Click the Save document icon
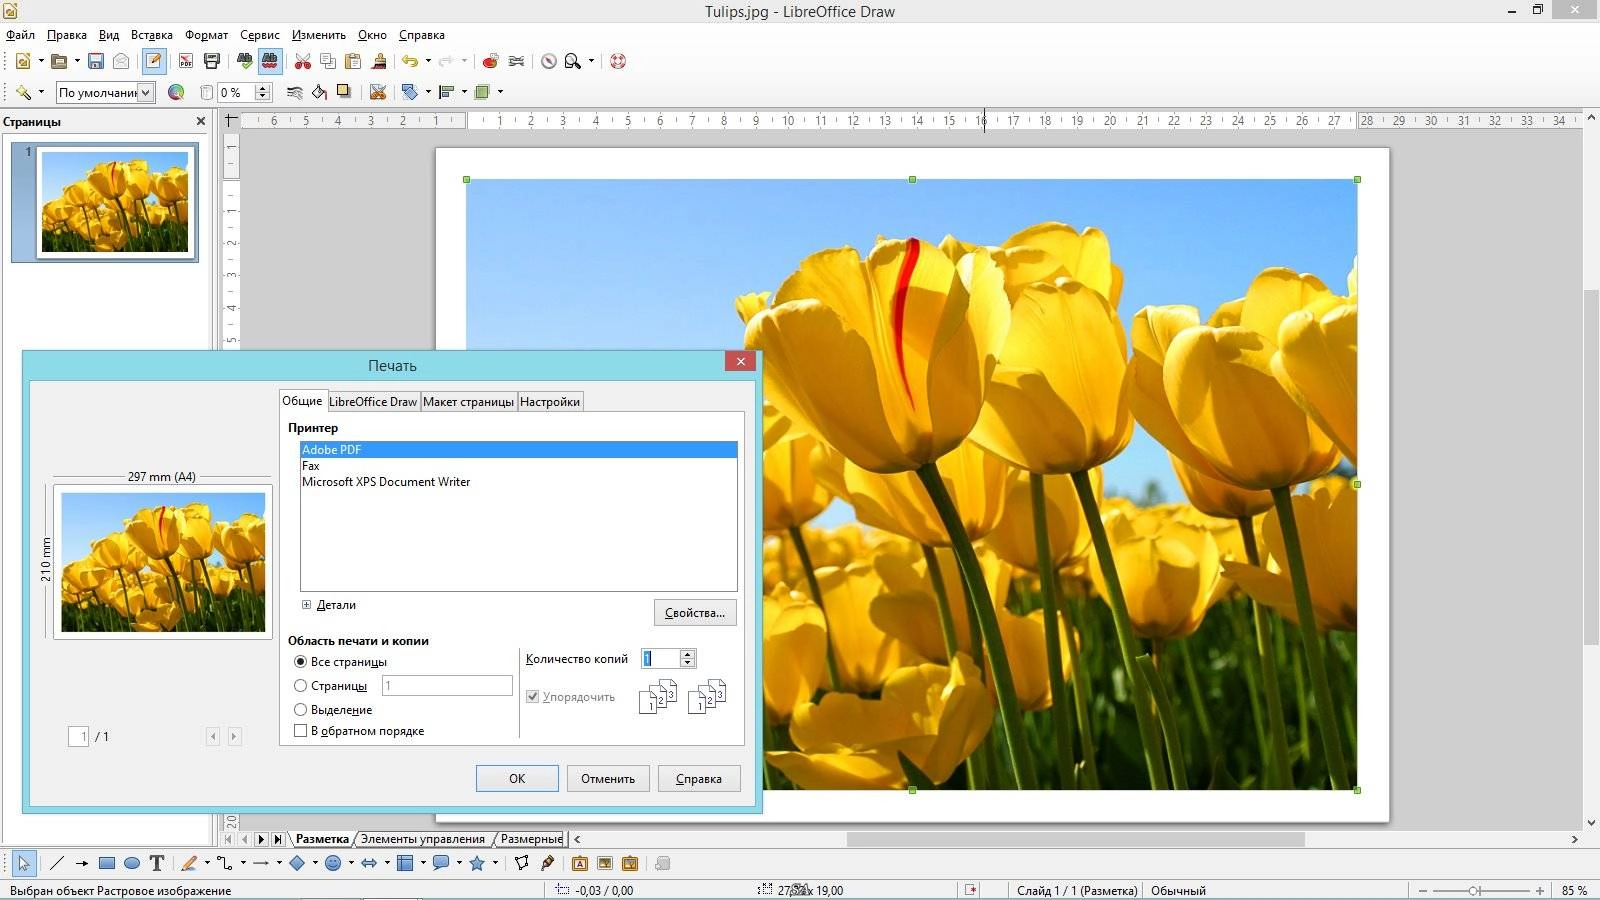 click(96, 61)
